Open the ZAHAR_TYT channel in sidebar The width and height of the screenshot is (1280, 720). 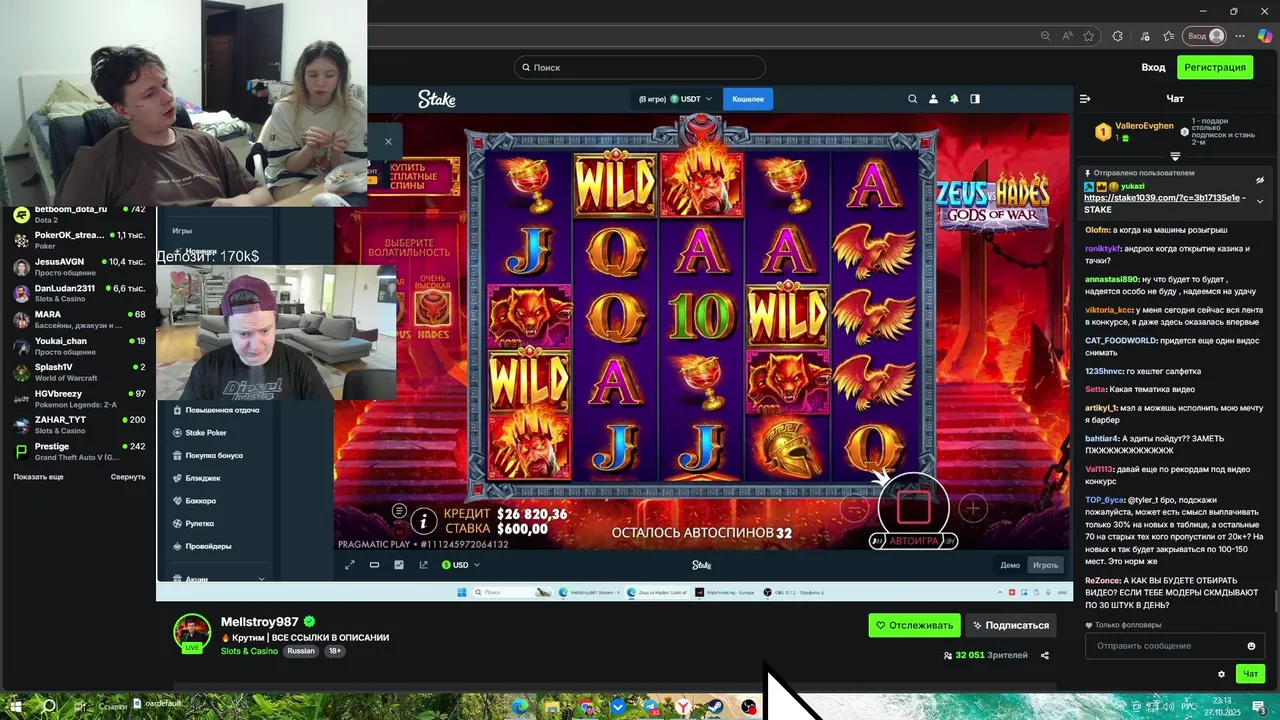(x=78, y=425)
